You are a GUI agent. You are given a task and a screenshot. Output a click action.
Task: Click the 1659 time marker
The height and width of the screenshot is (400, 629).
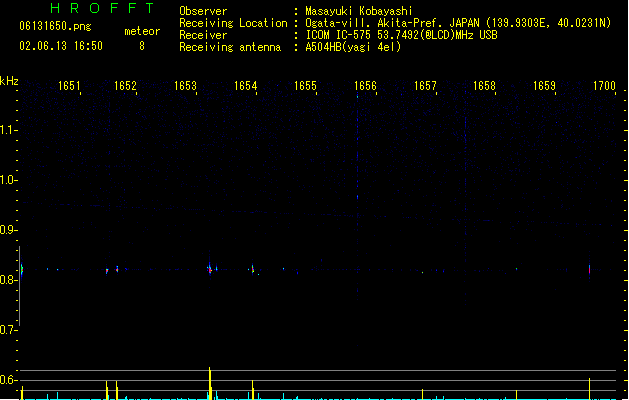point(544,86)
